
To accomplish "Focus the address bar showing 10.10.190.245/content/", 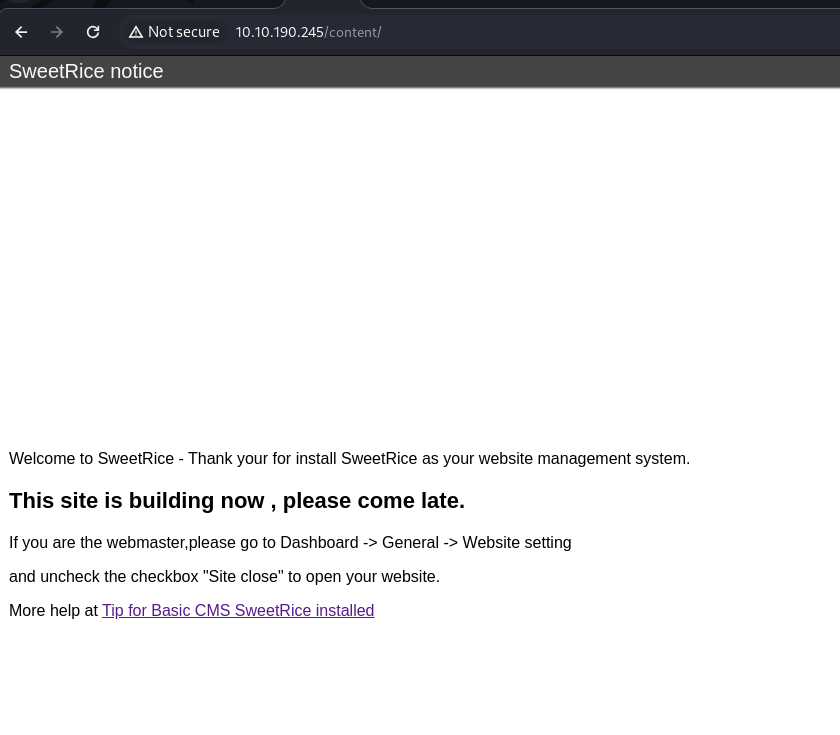I will 308,32.
